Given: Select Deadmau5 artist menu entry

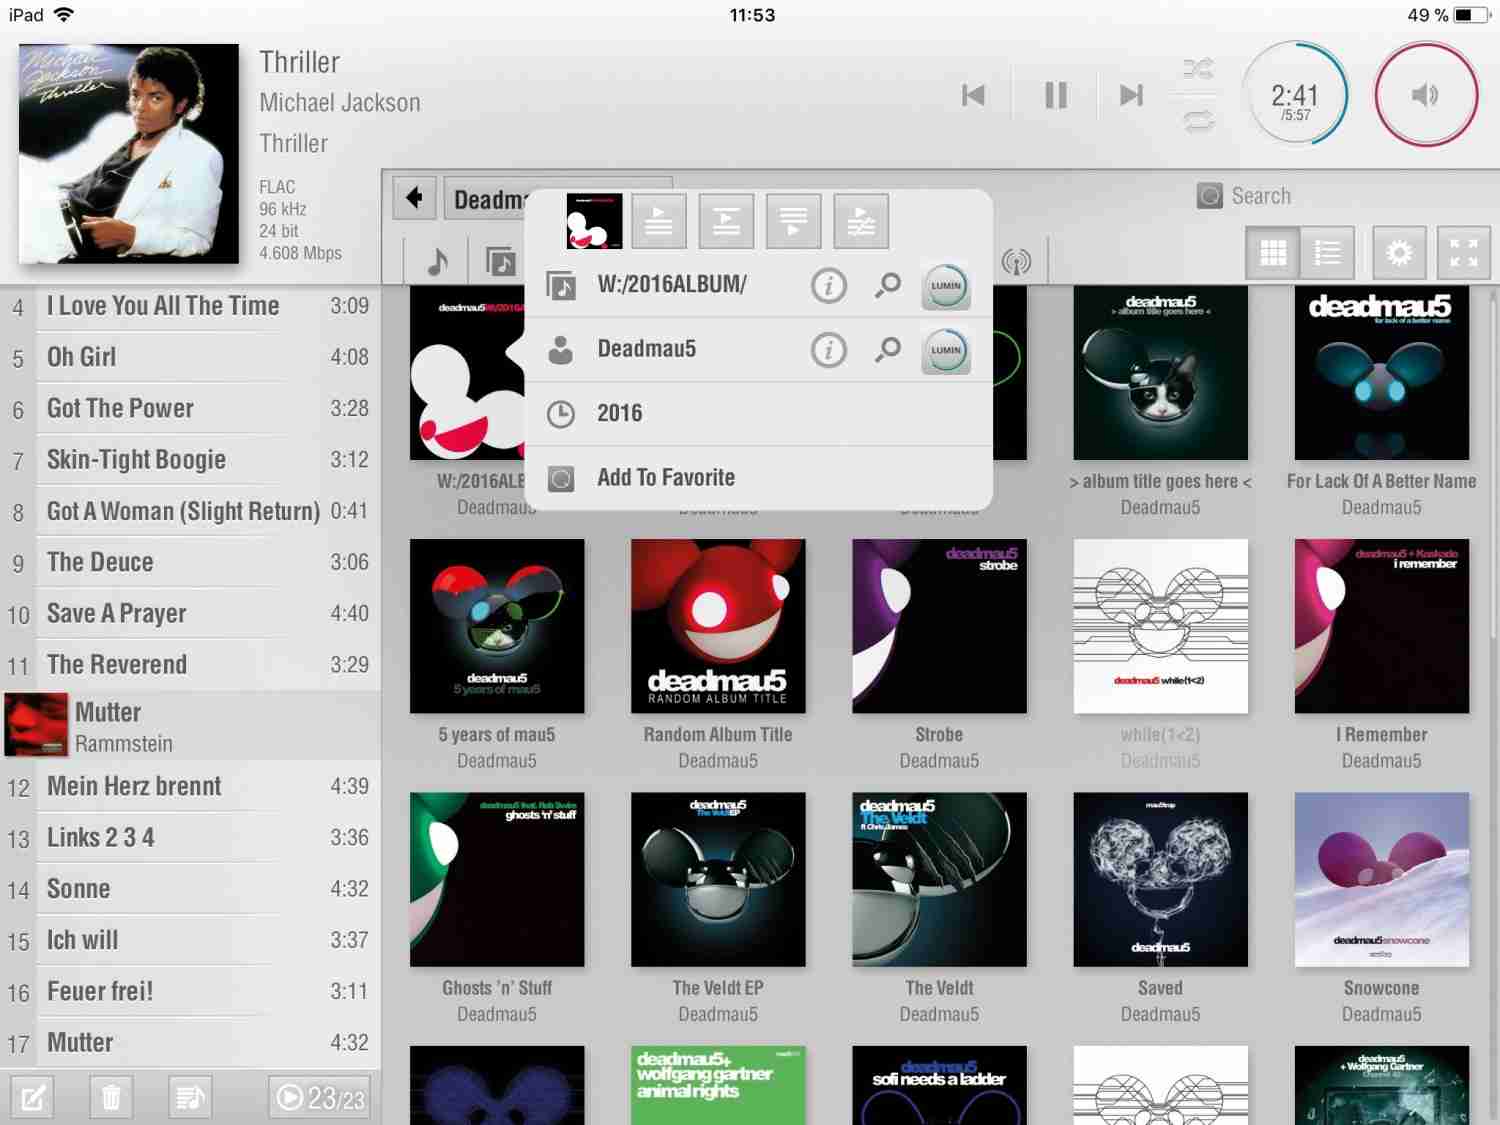Looking at the screenshot, I should (x=646, y=349).
